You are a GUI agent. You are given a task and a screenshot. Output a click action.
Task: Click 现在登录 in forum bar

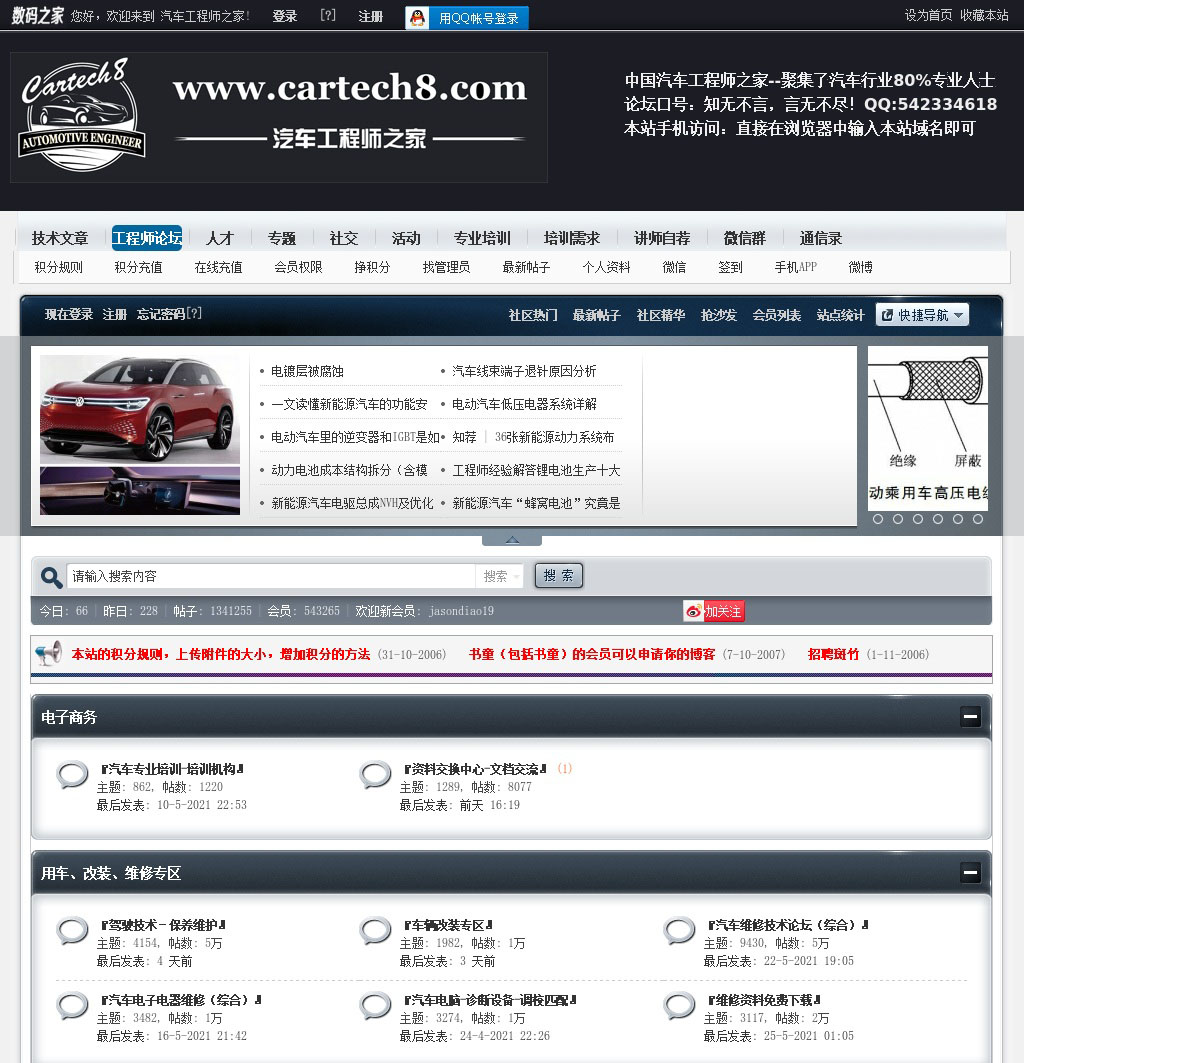pos(69,314)
